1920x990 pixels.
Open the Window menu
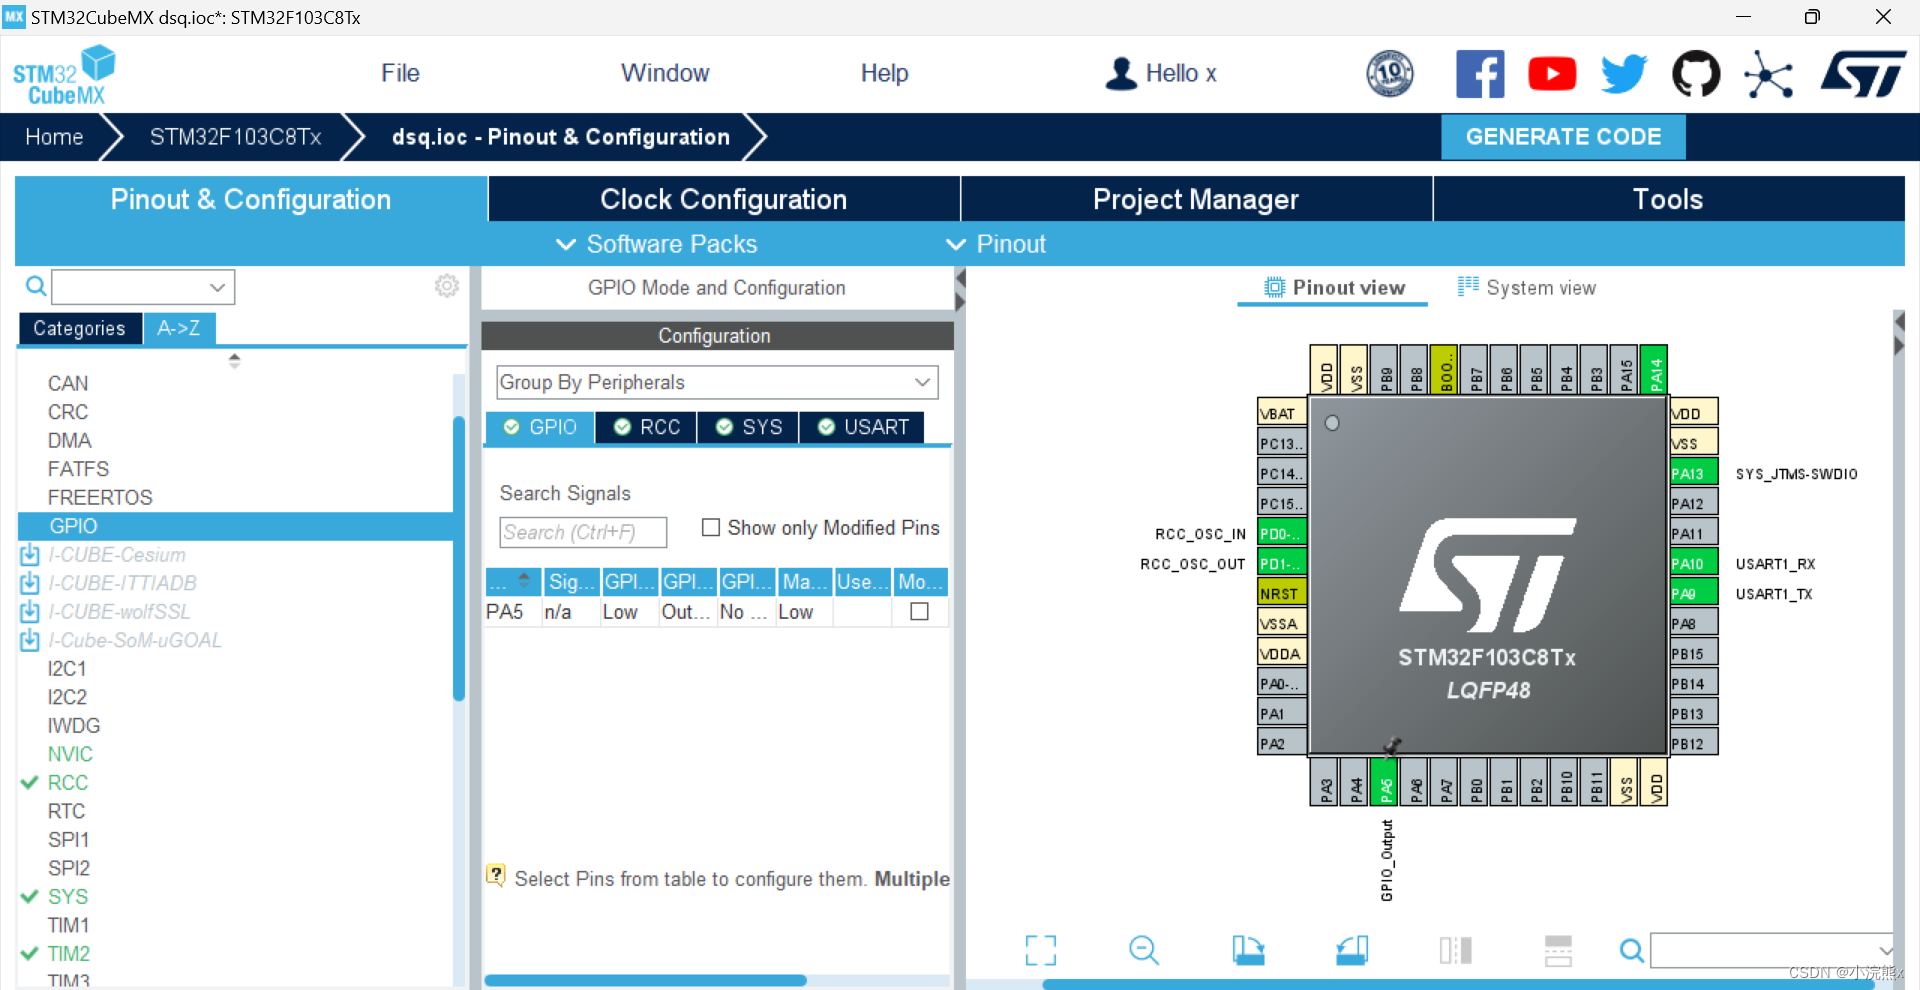click(x=665, y=73)
